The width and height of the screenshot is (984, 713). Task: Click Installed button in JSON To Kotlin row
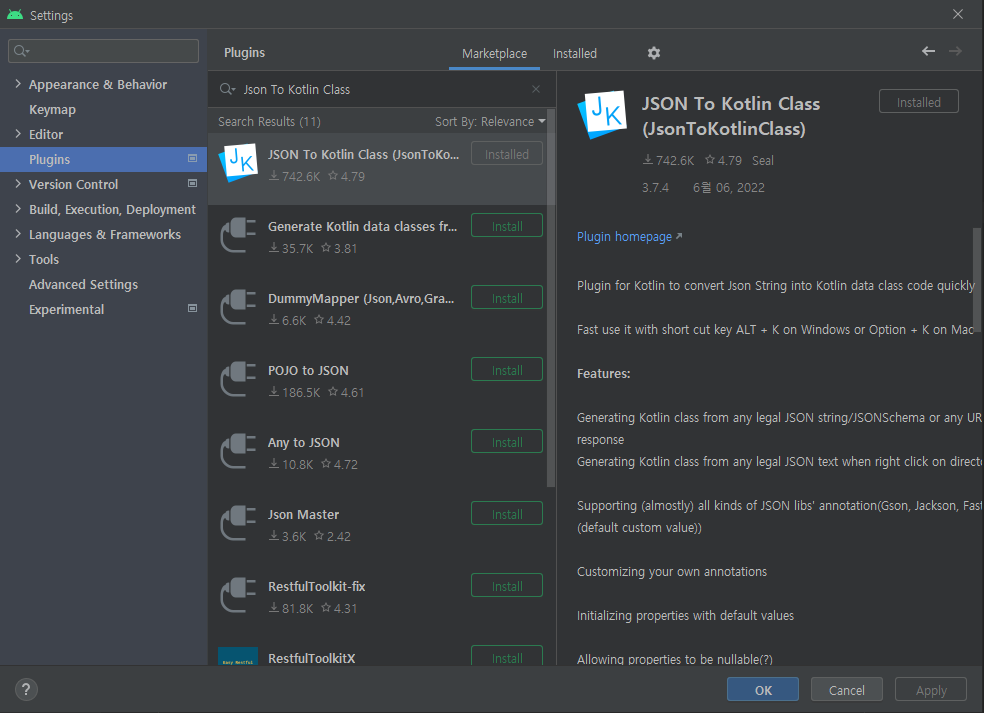506,154
